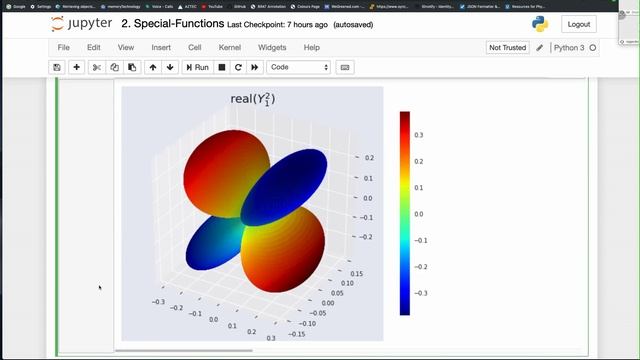Open the Insert menu

[x=161, y=48]
